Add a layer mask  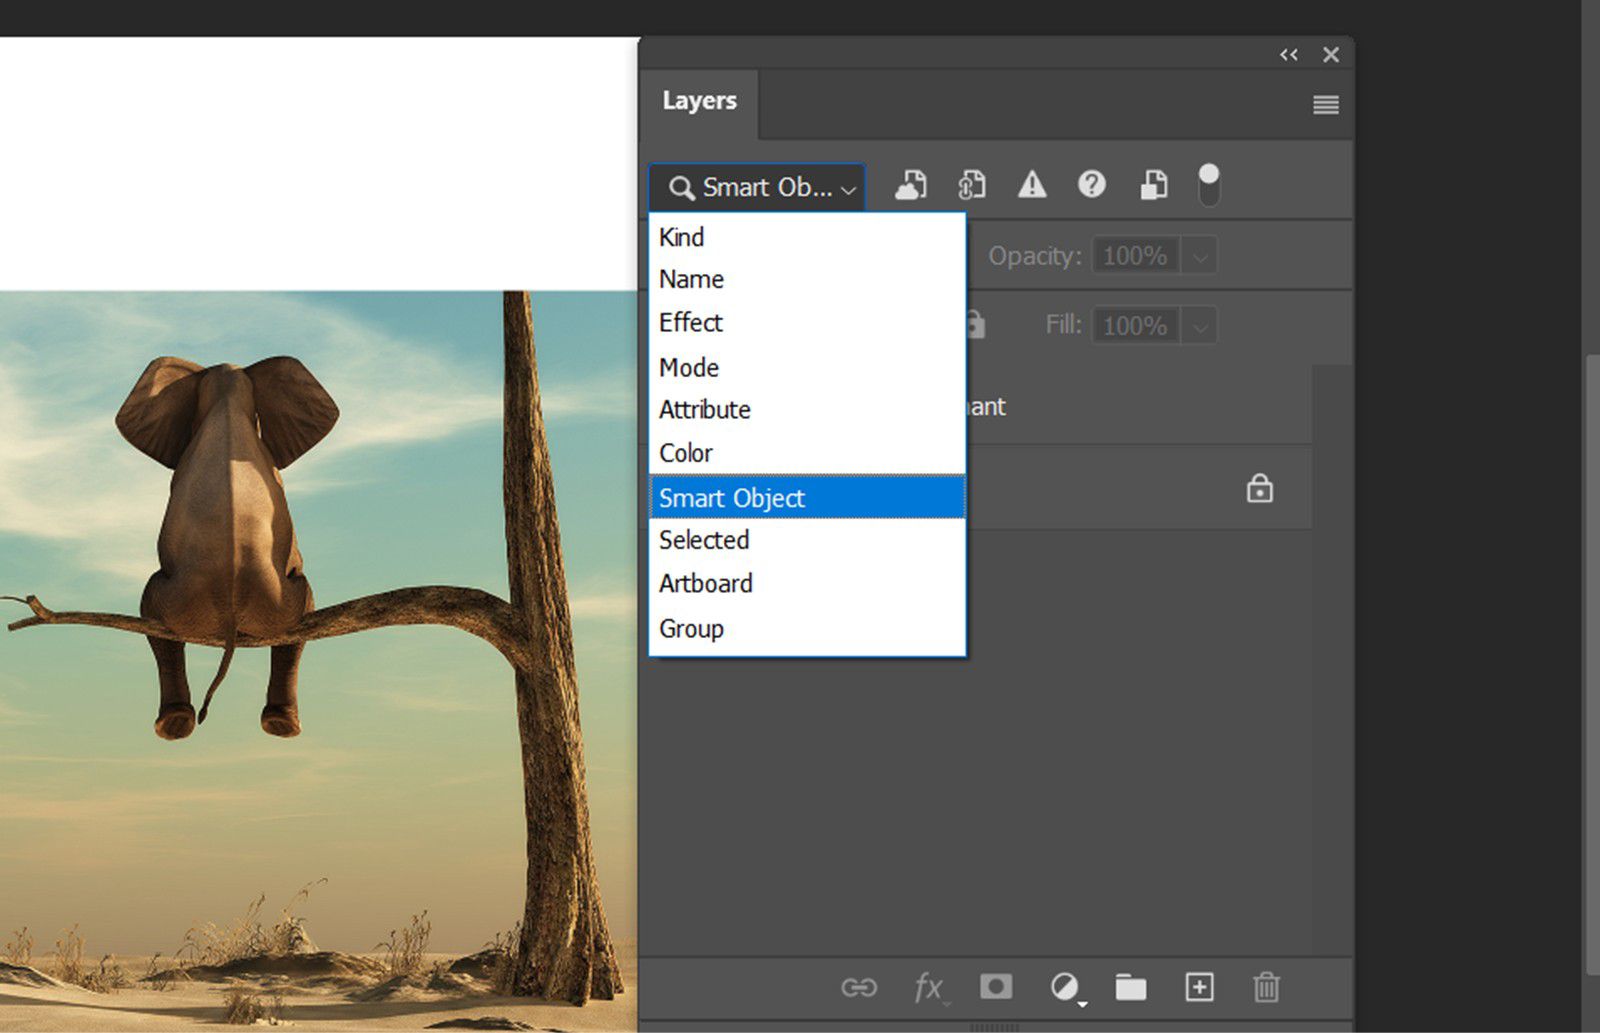click(995, 988)
